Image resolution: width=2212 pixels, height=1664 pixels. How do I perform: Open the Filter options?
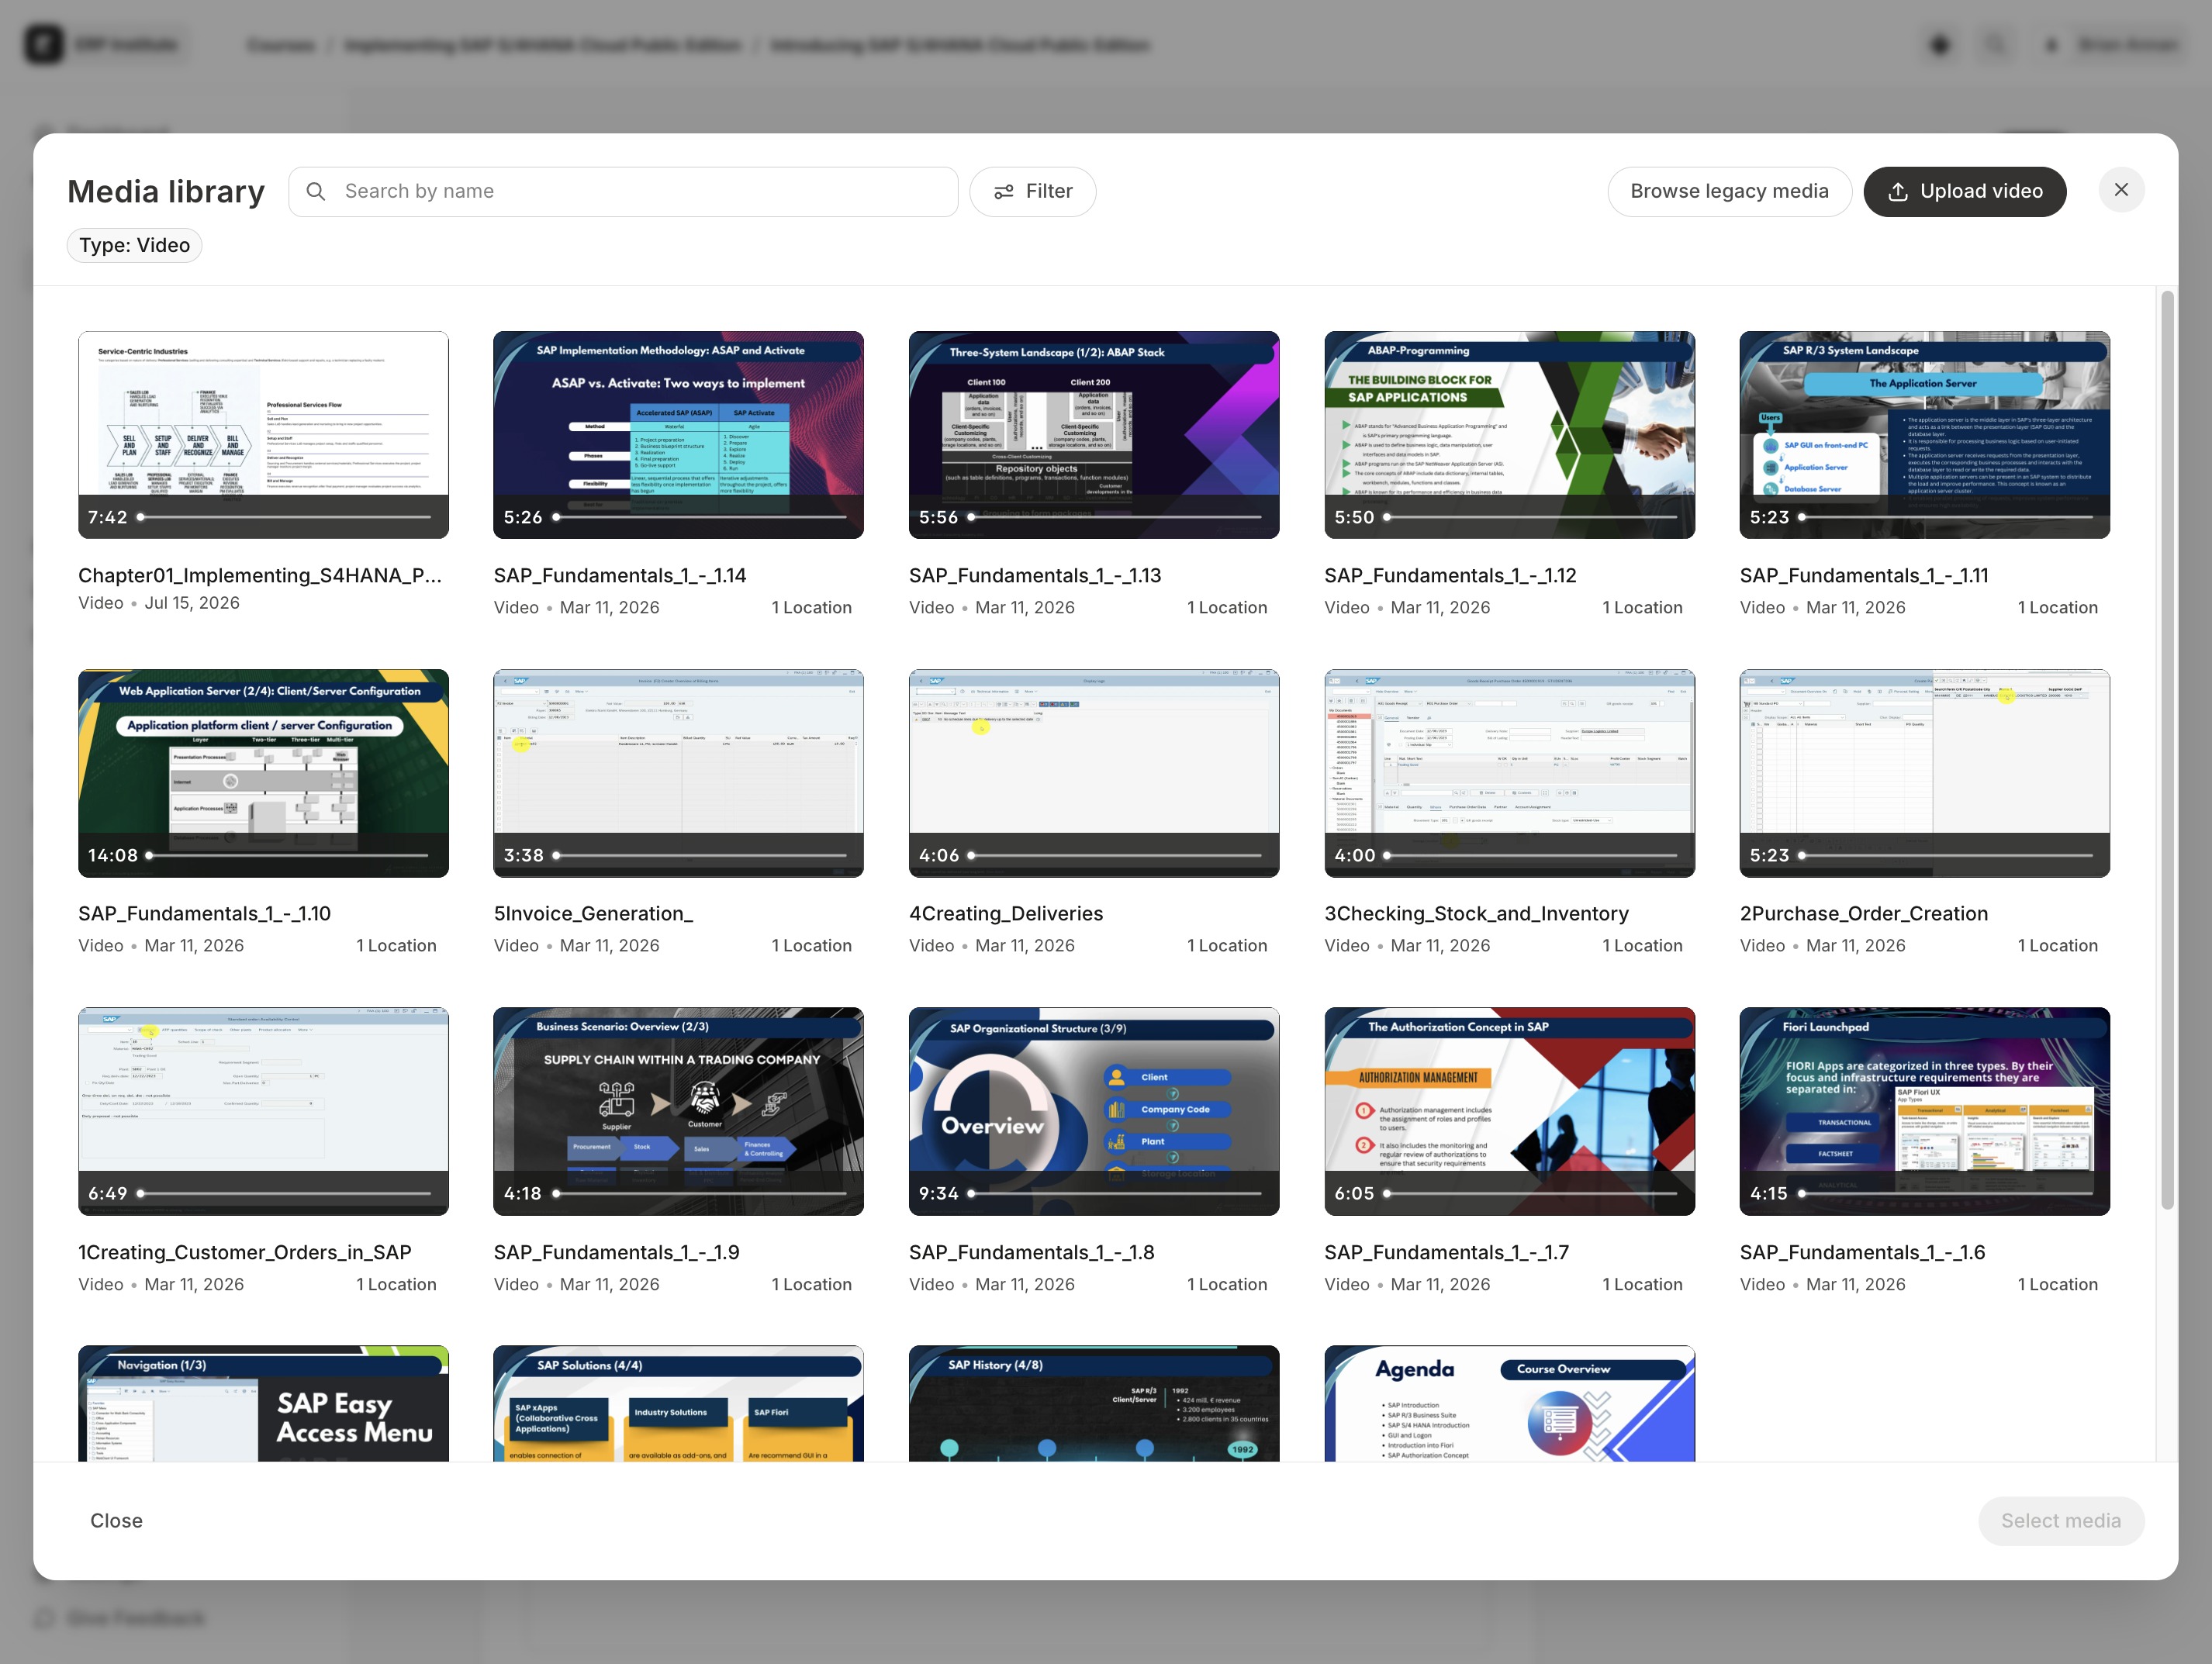point(1033,191)
